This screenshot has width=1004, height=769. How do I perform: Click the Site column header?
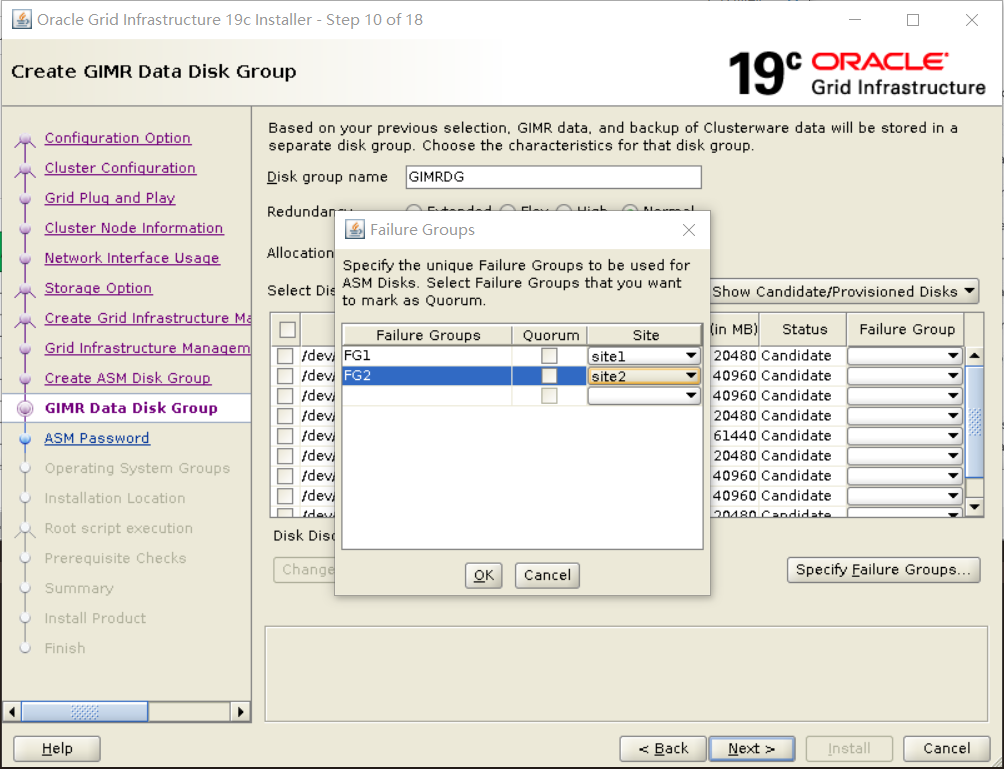coord(645,335)
